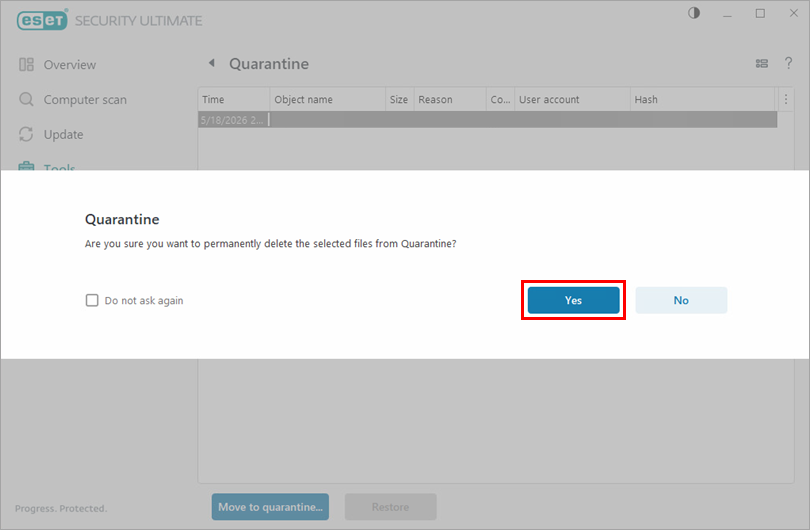
Task: Open the Overview section icon
Action: (x=26, y=65)
